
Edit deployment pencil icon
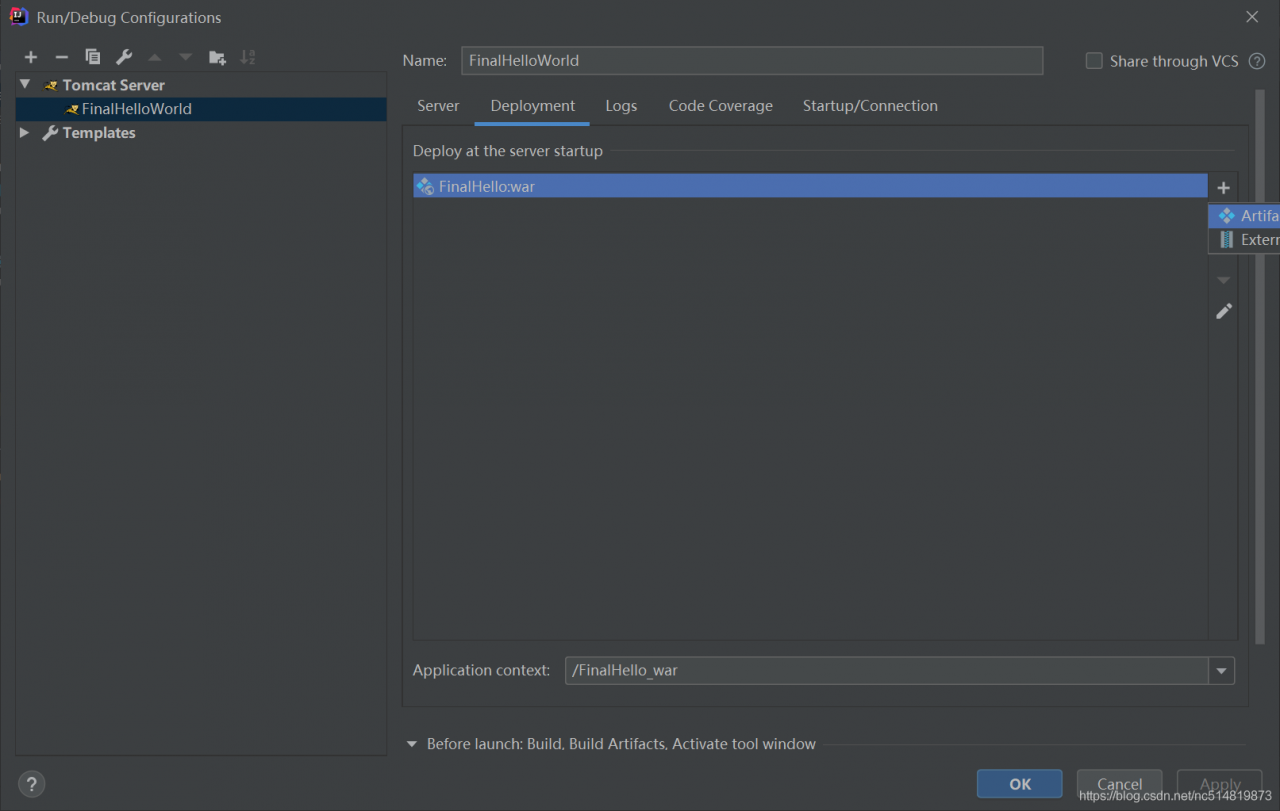[x=1224, y=311]
